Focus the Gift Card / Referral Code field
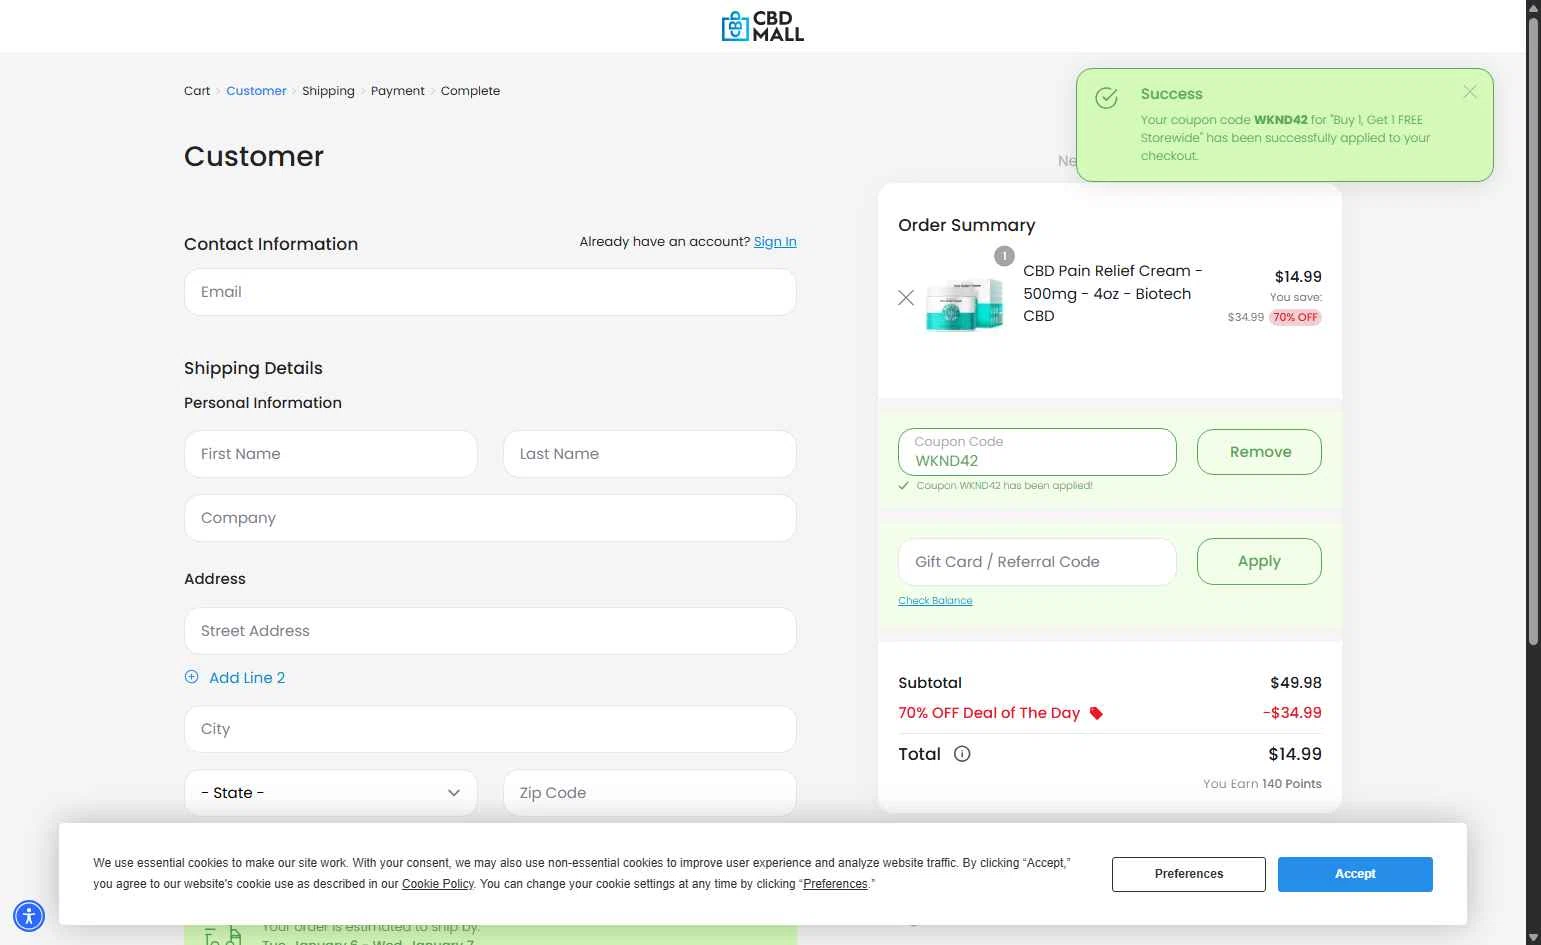The width and height of the screenshot is (1541, 945). [x=1037, y=562]
